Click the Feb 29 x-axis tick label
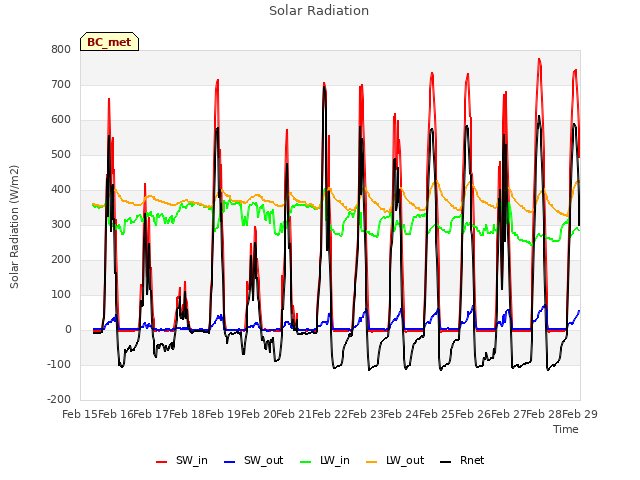 580,414
